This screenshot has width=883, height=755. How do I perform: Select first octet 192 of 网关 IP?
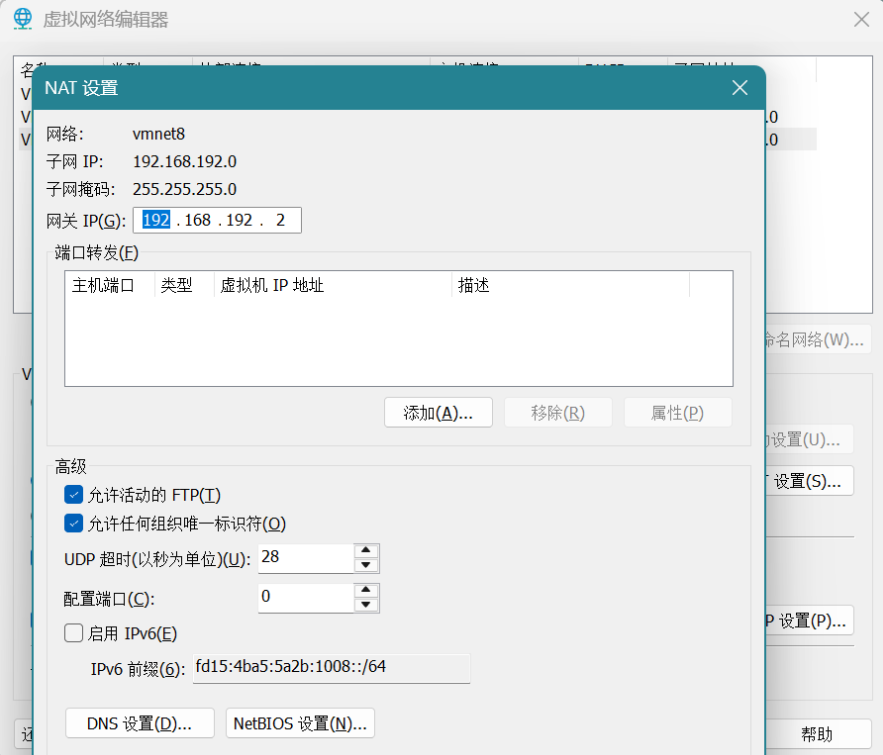[x=156, y=220]
